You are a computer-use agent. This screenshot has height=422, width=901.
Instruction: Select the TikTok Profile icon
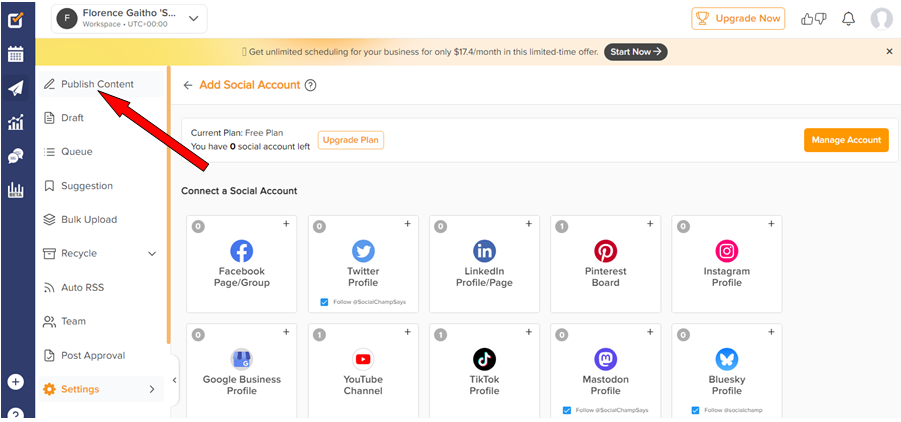(484, 359)
